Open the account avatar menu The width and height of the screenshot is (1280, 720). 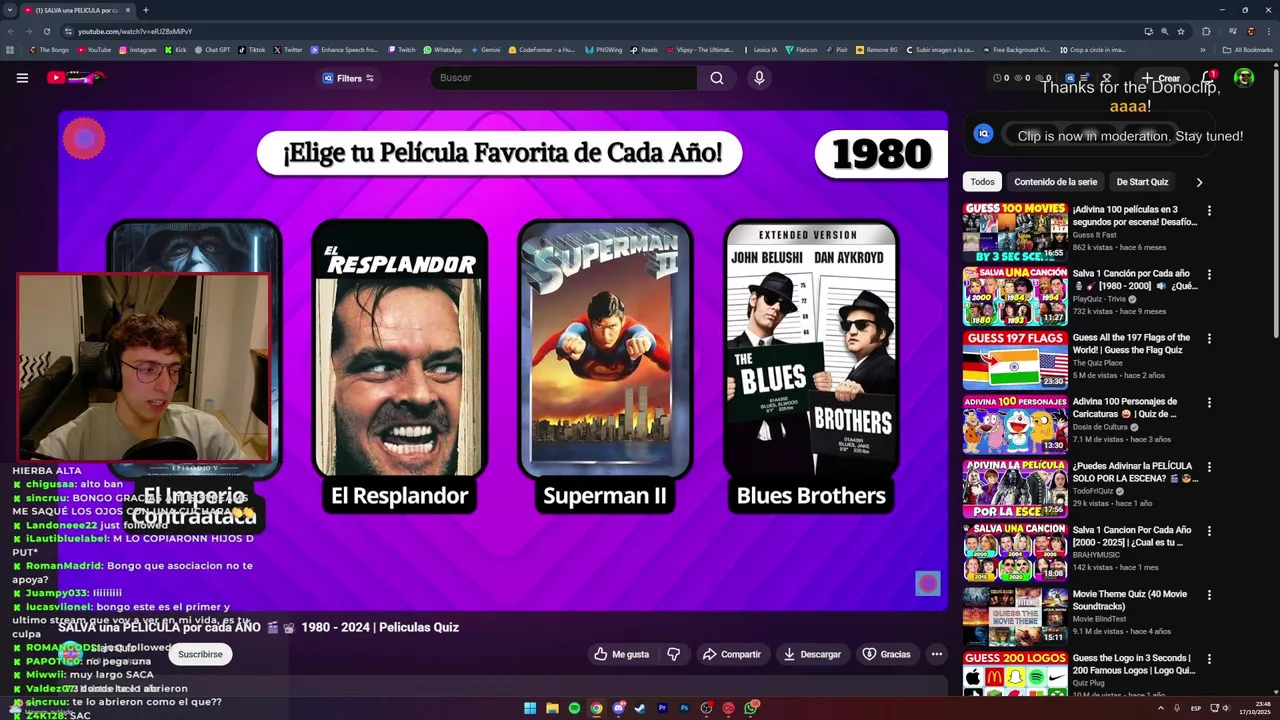(x=1244, y=78)
